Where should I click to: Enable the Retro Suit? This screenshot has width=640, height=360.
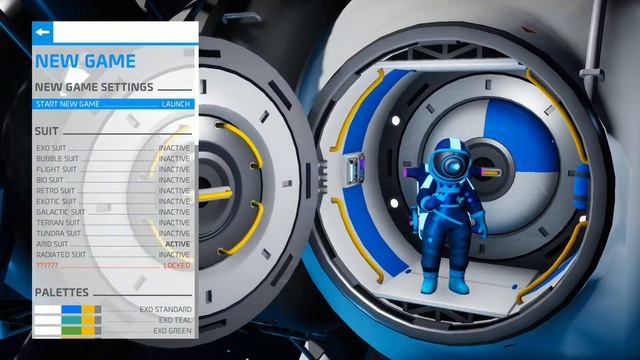tap(113, 191)
